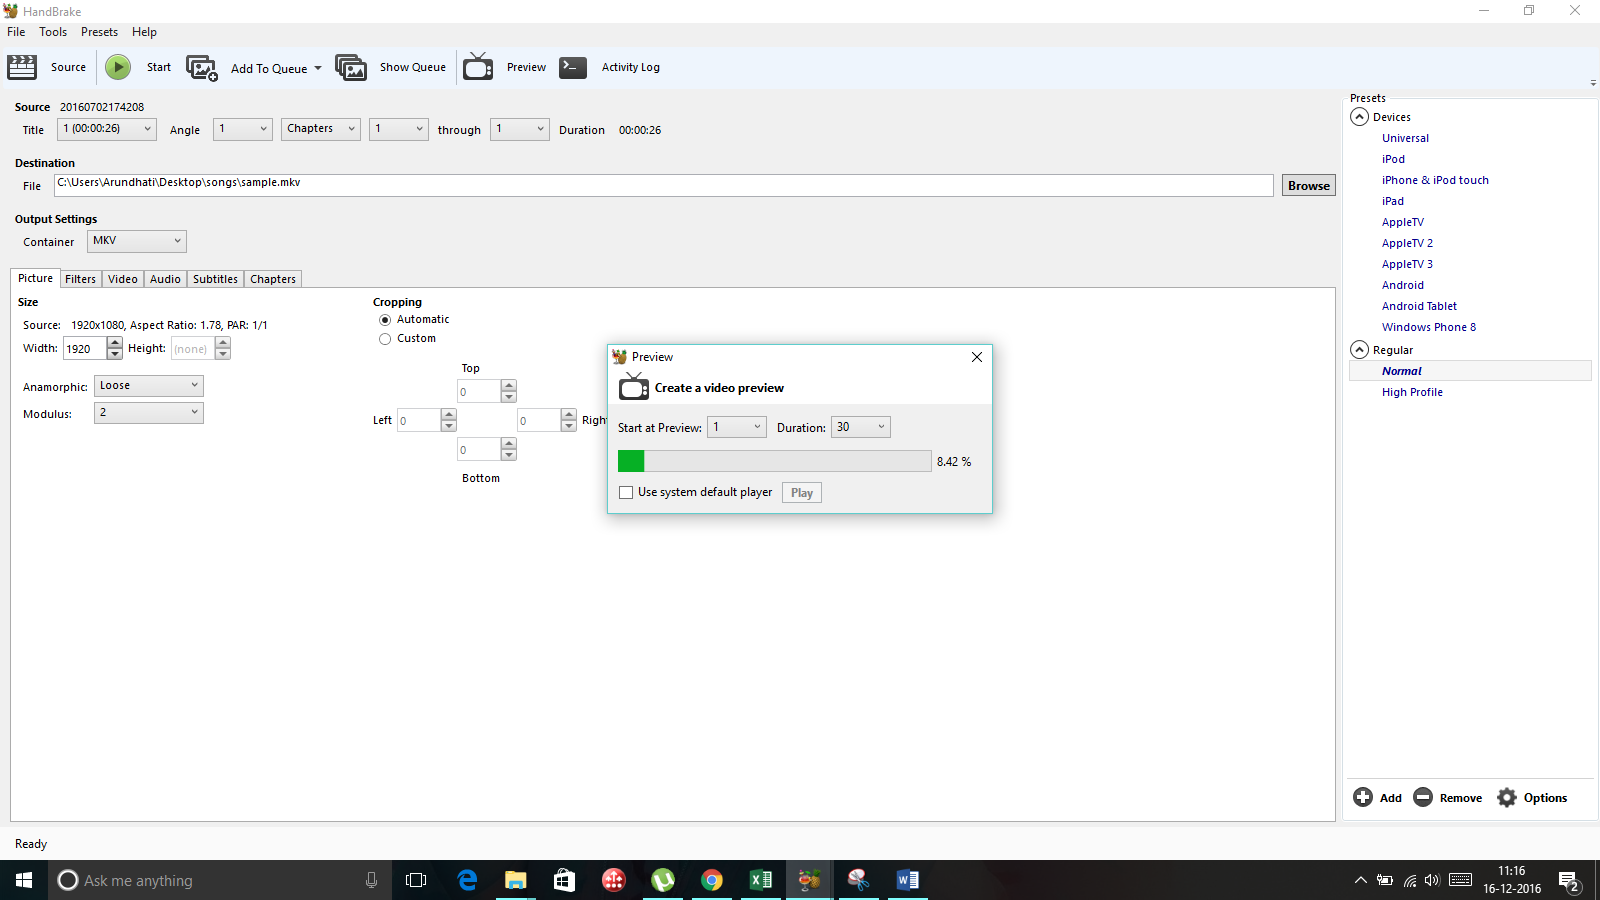1600x900 pixels.
Task: Open the Action Center notifications icon
Action: [1569, 881]
